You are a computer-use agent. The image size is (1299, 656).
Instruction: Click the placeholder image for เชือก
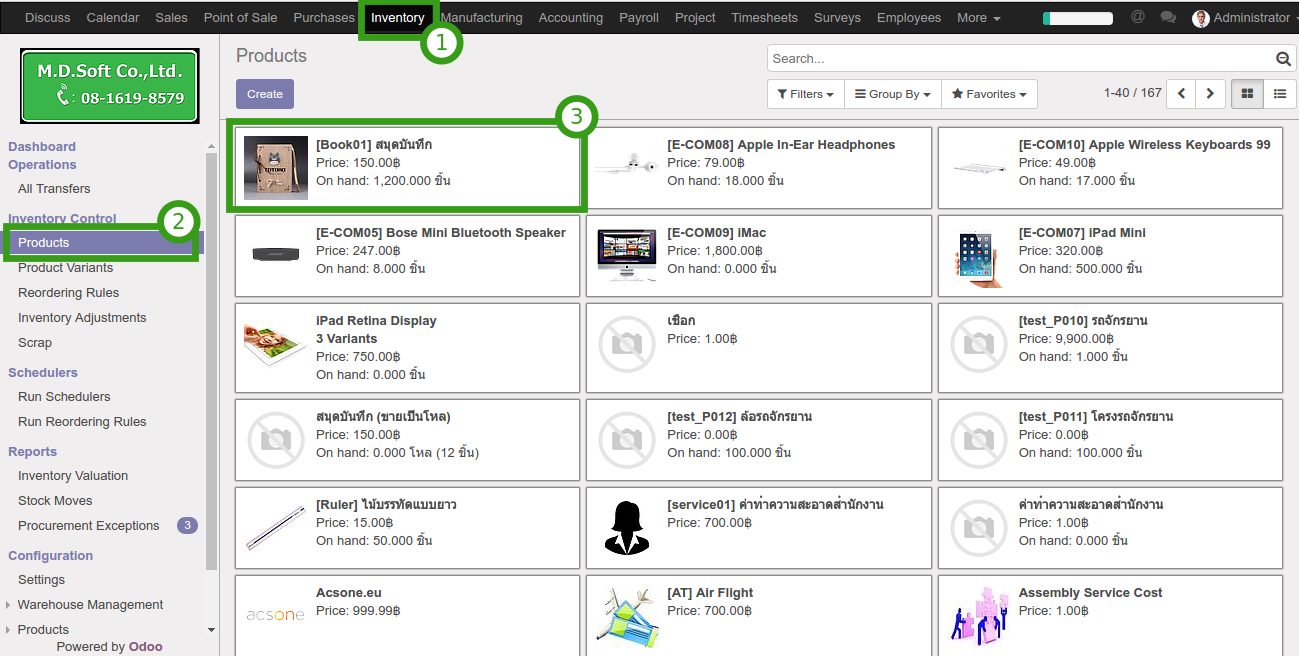627,344
